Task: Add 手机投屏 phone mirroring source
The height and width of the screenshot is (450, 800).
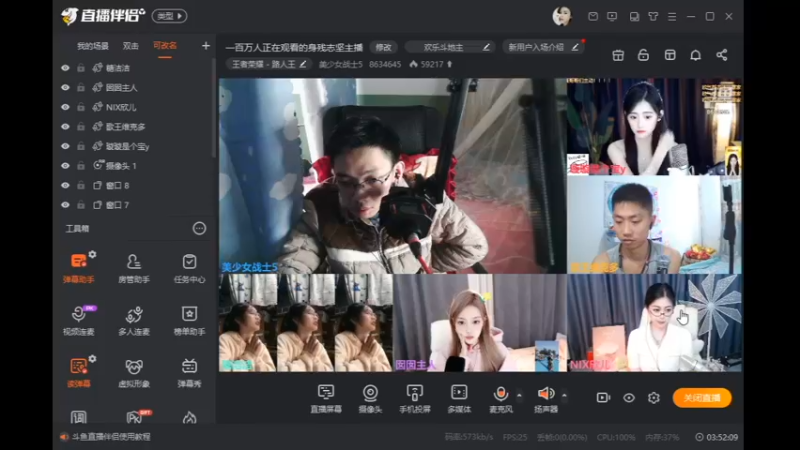Action: click(x=415, y=398)
